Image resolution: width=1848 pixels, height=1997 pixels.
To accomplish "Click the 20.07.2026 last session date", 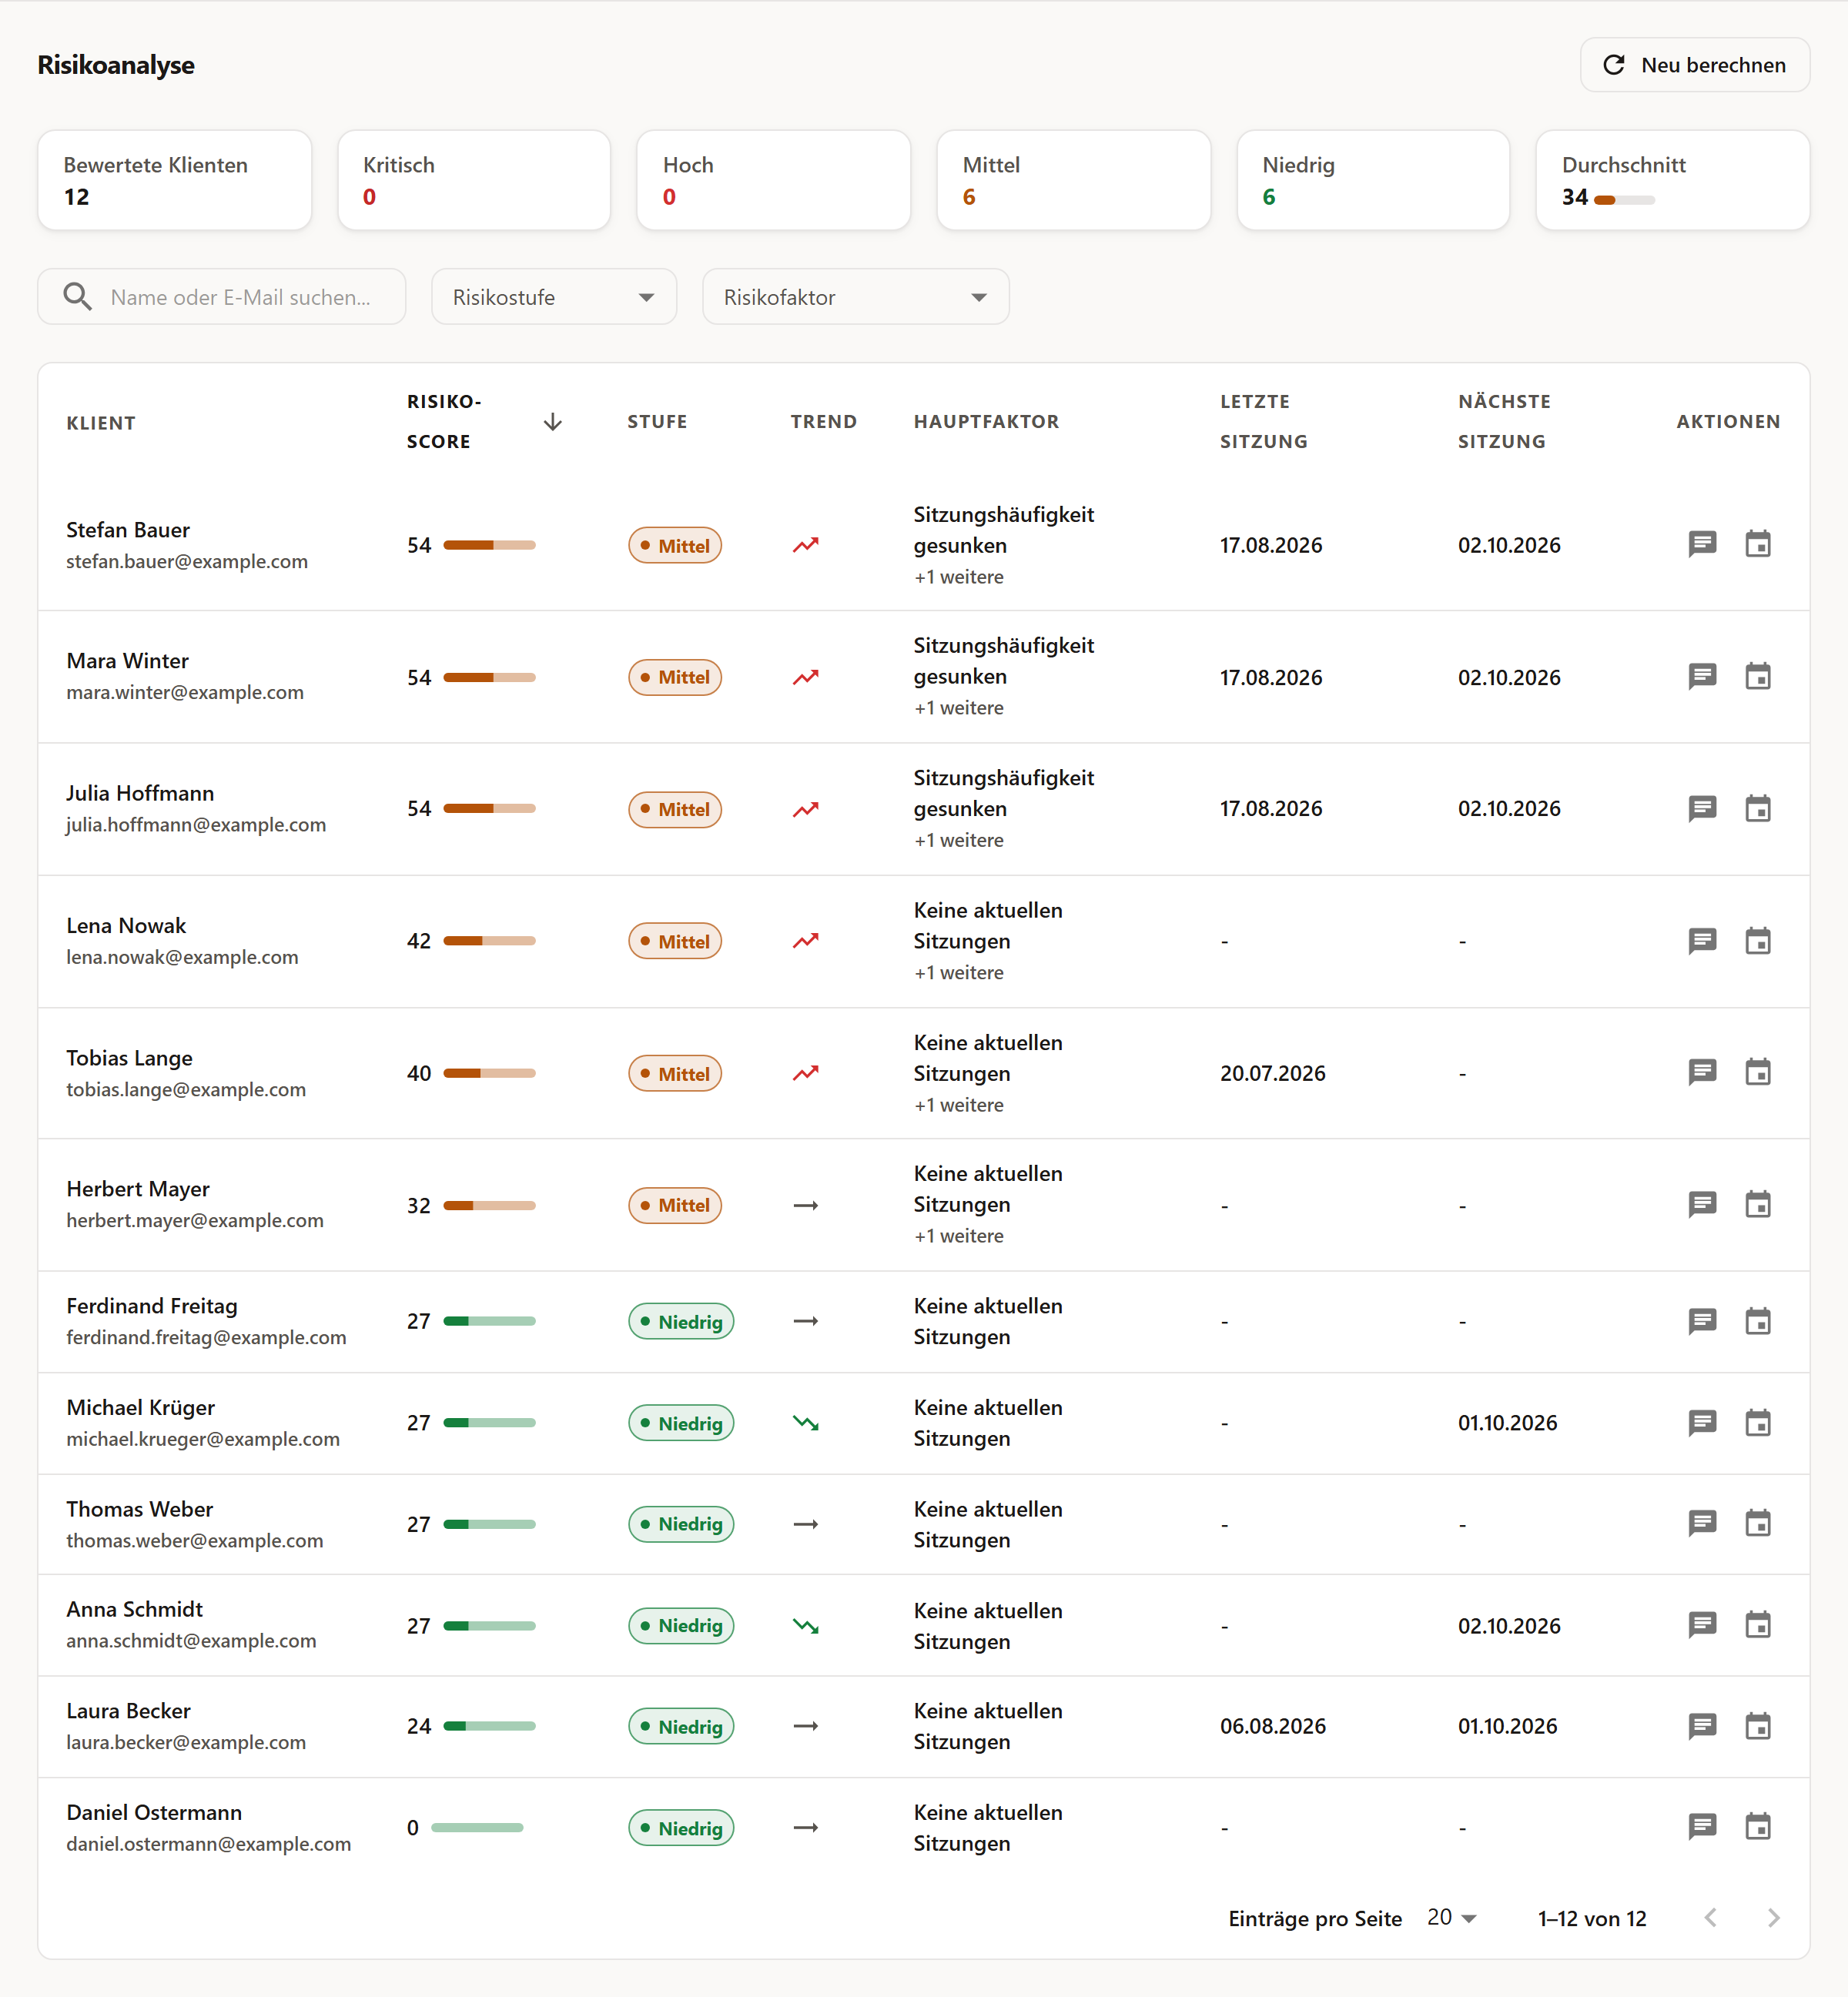I will (1272, 1073).
